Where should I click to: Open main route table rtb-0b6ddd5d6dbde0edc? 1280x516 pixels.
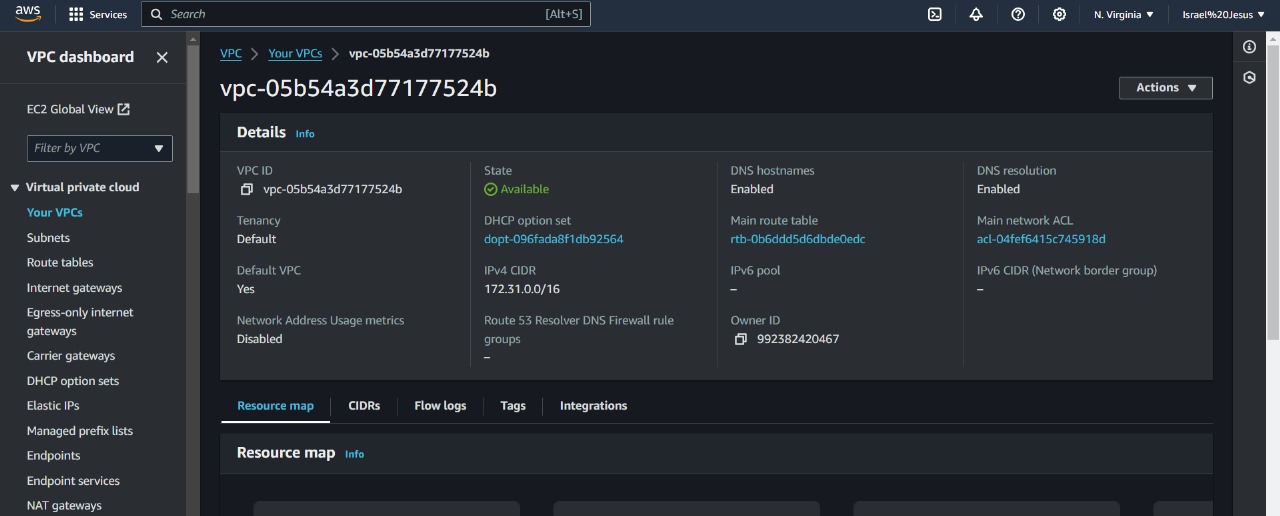point(798,239)
